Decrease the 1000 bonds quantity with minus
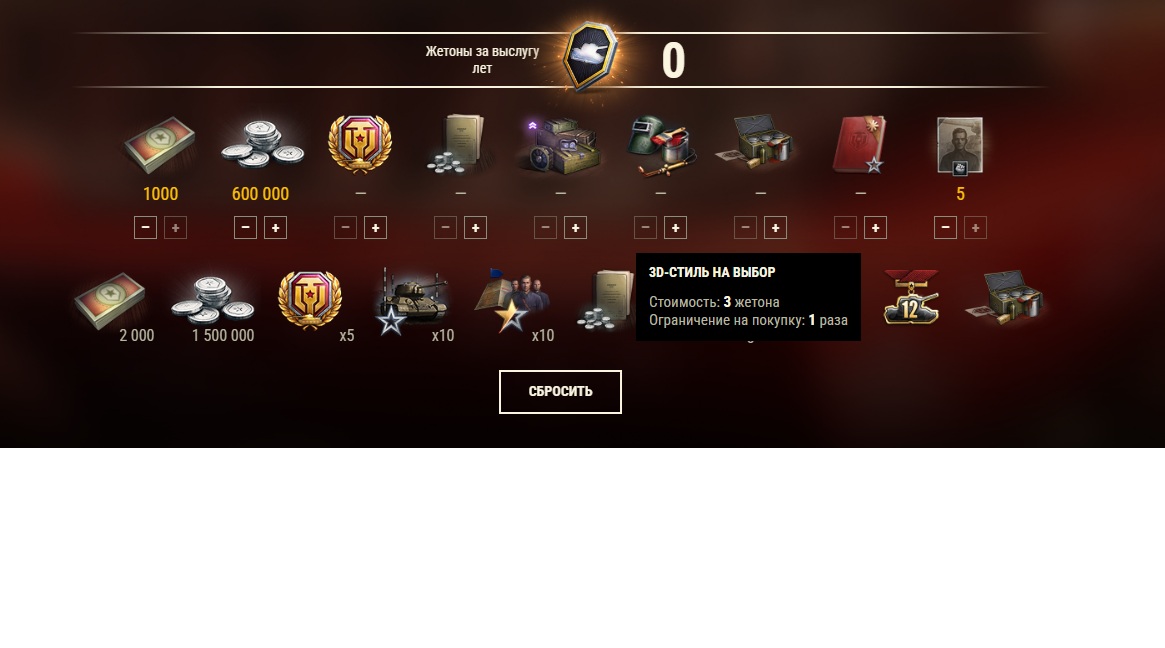 145,227
